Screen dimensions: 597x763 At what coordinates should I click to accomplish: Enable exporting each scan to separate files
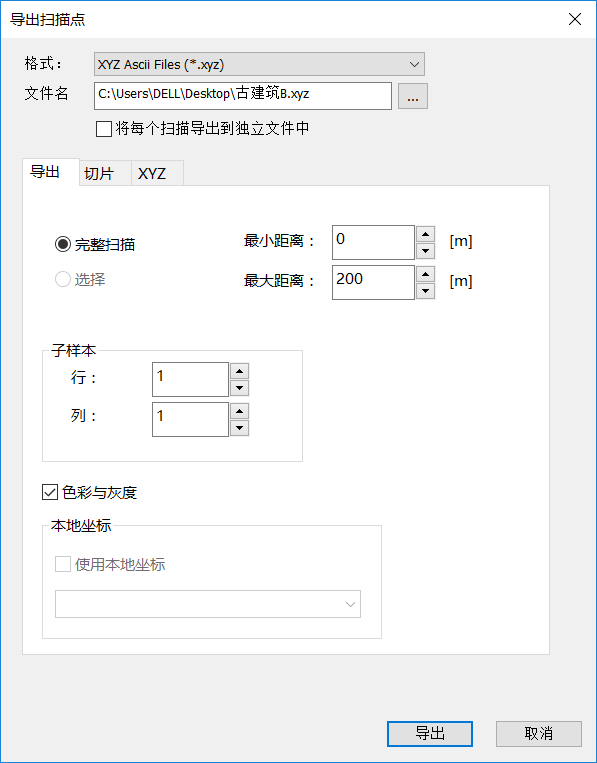104,129
